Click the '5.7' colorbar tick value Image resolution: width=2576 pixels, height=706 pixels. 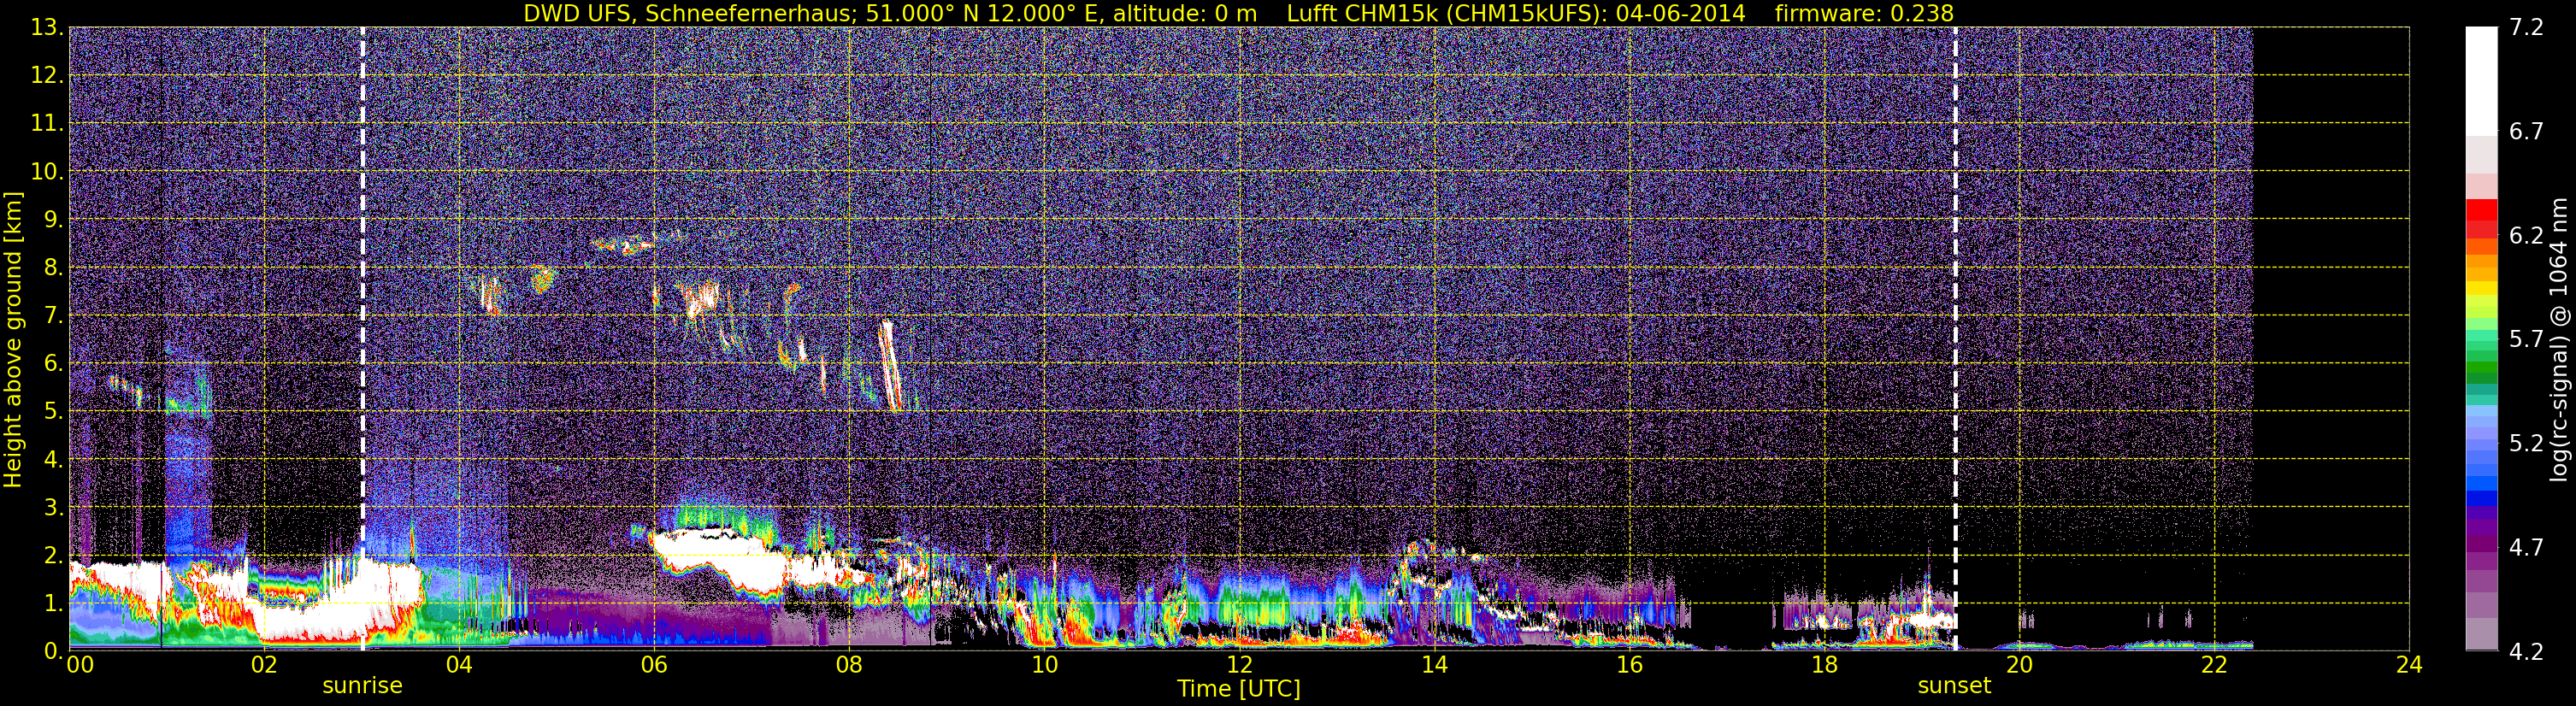click(x=2527, y=340)
